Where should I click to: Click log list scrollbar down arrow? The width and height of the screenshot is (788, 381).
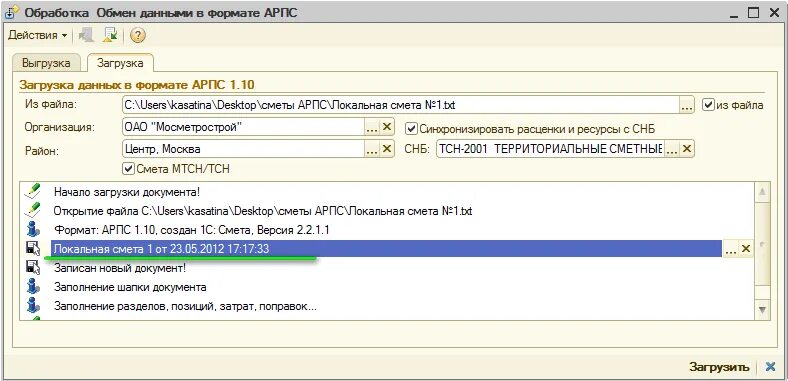[762, 309]
